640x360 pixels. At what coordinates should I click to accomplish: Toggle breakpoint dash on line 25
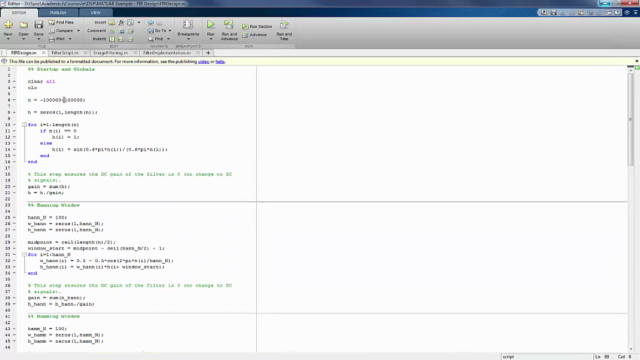tap(14, 218)
